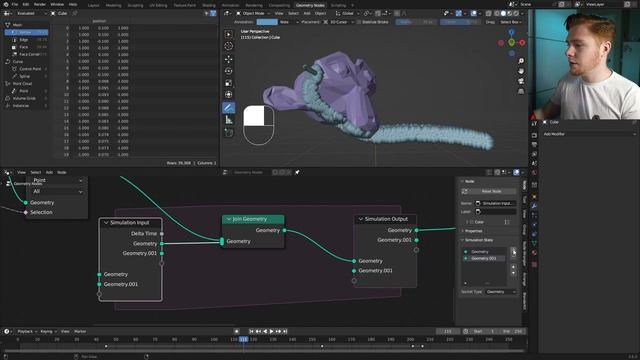Screen dimensions: 640x360
Task: Toggle pin icon in node editor header
Action: (x=298, y=172)
